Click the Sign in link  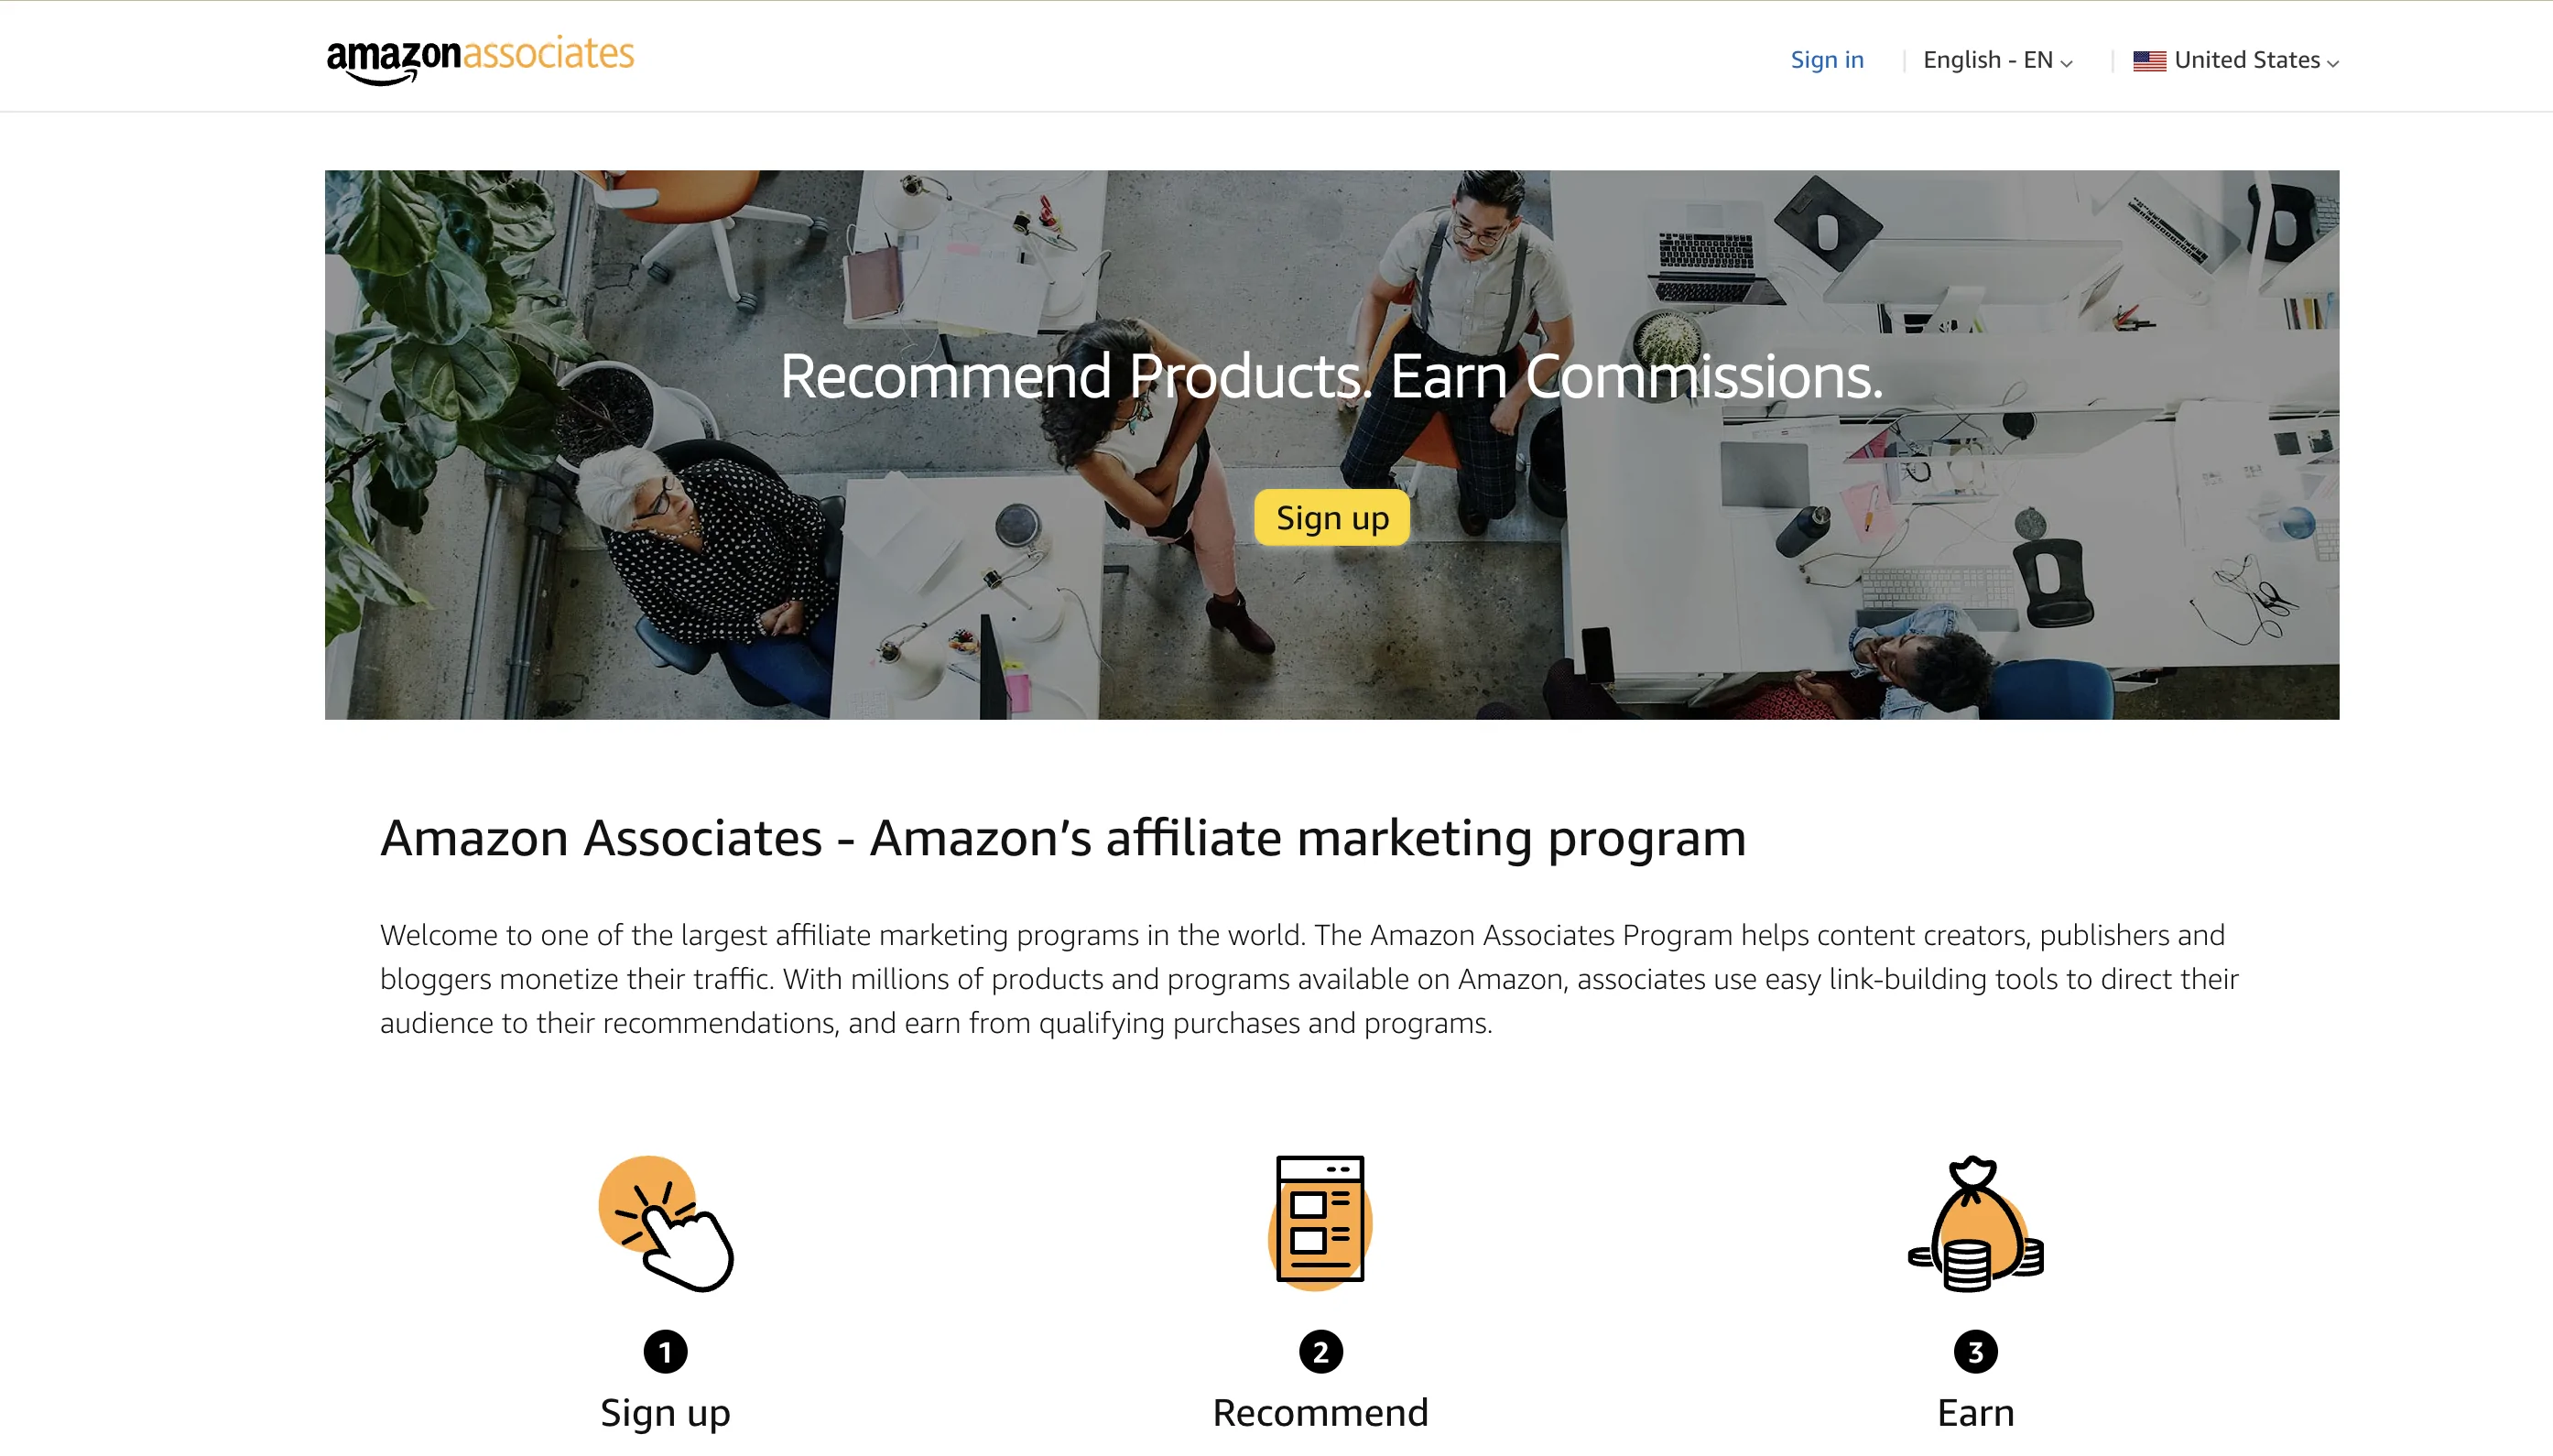(1827, 60)
